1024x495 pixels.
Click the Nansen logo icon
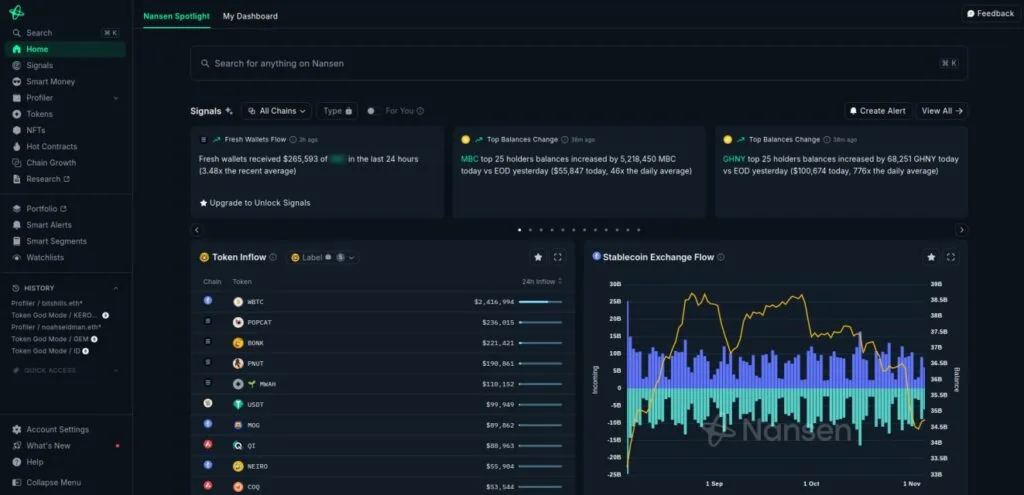click(17, 12)
